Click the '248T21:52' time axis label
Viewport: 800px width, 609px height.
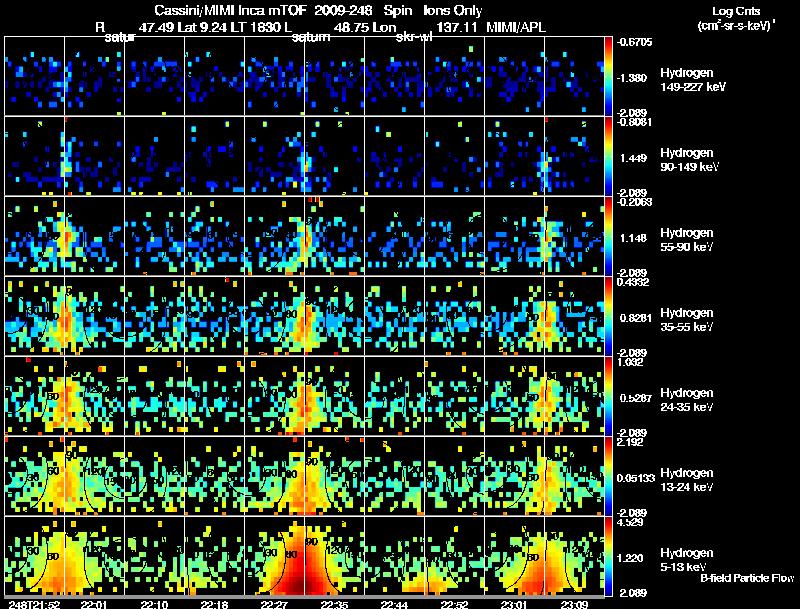pyautogui.click(x=34, y=605)
